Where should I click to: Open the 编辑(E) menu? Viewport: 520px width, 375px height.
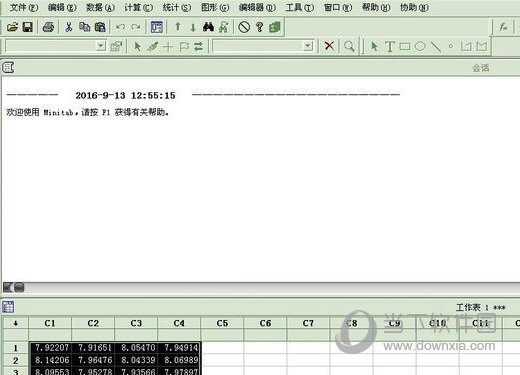tap(62, 7)
